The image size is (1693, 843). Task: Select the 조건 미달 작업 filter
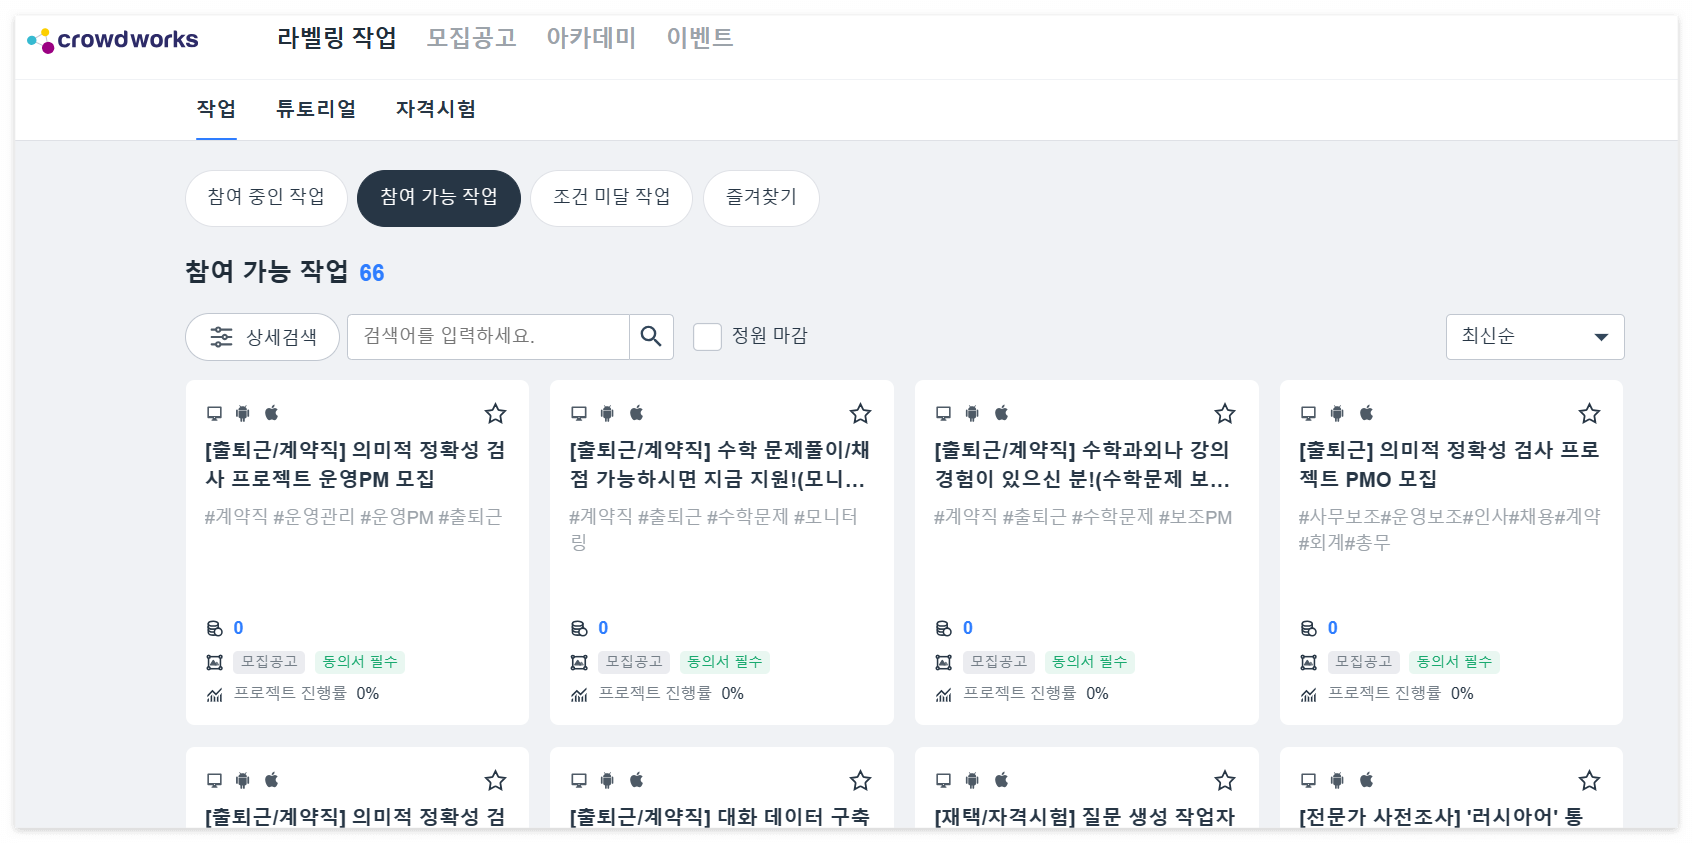point(611,198)
